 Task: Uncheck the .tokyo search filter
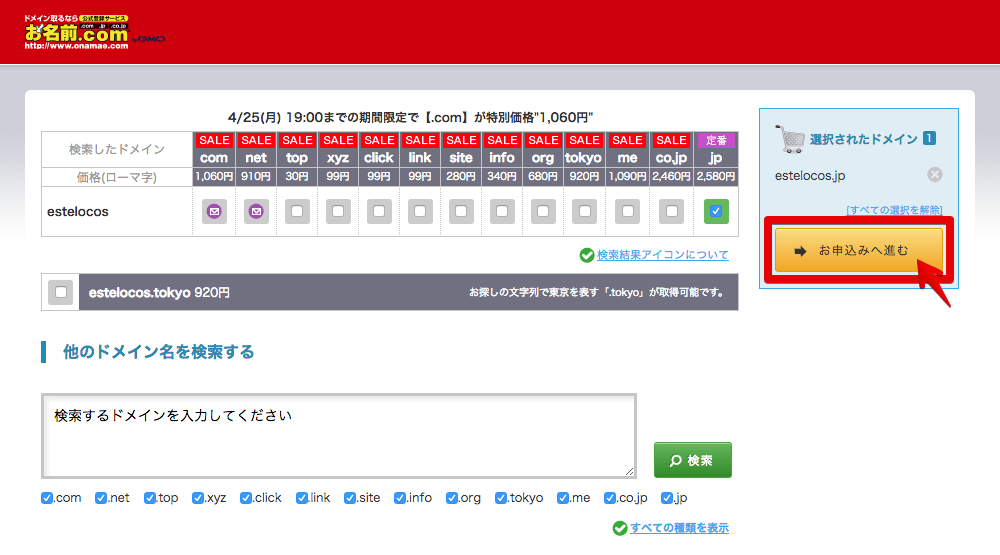pyautogui.click(x=501, y=498)
